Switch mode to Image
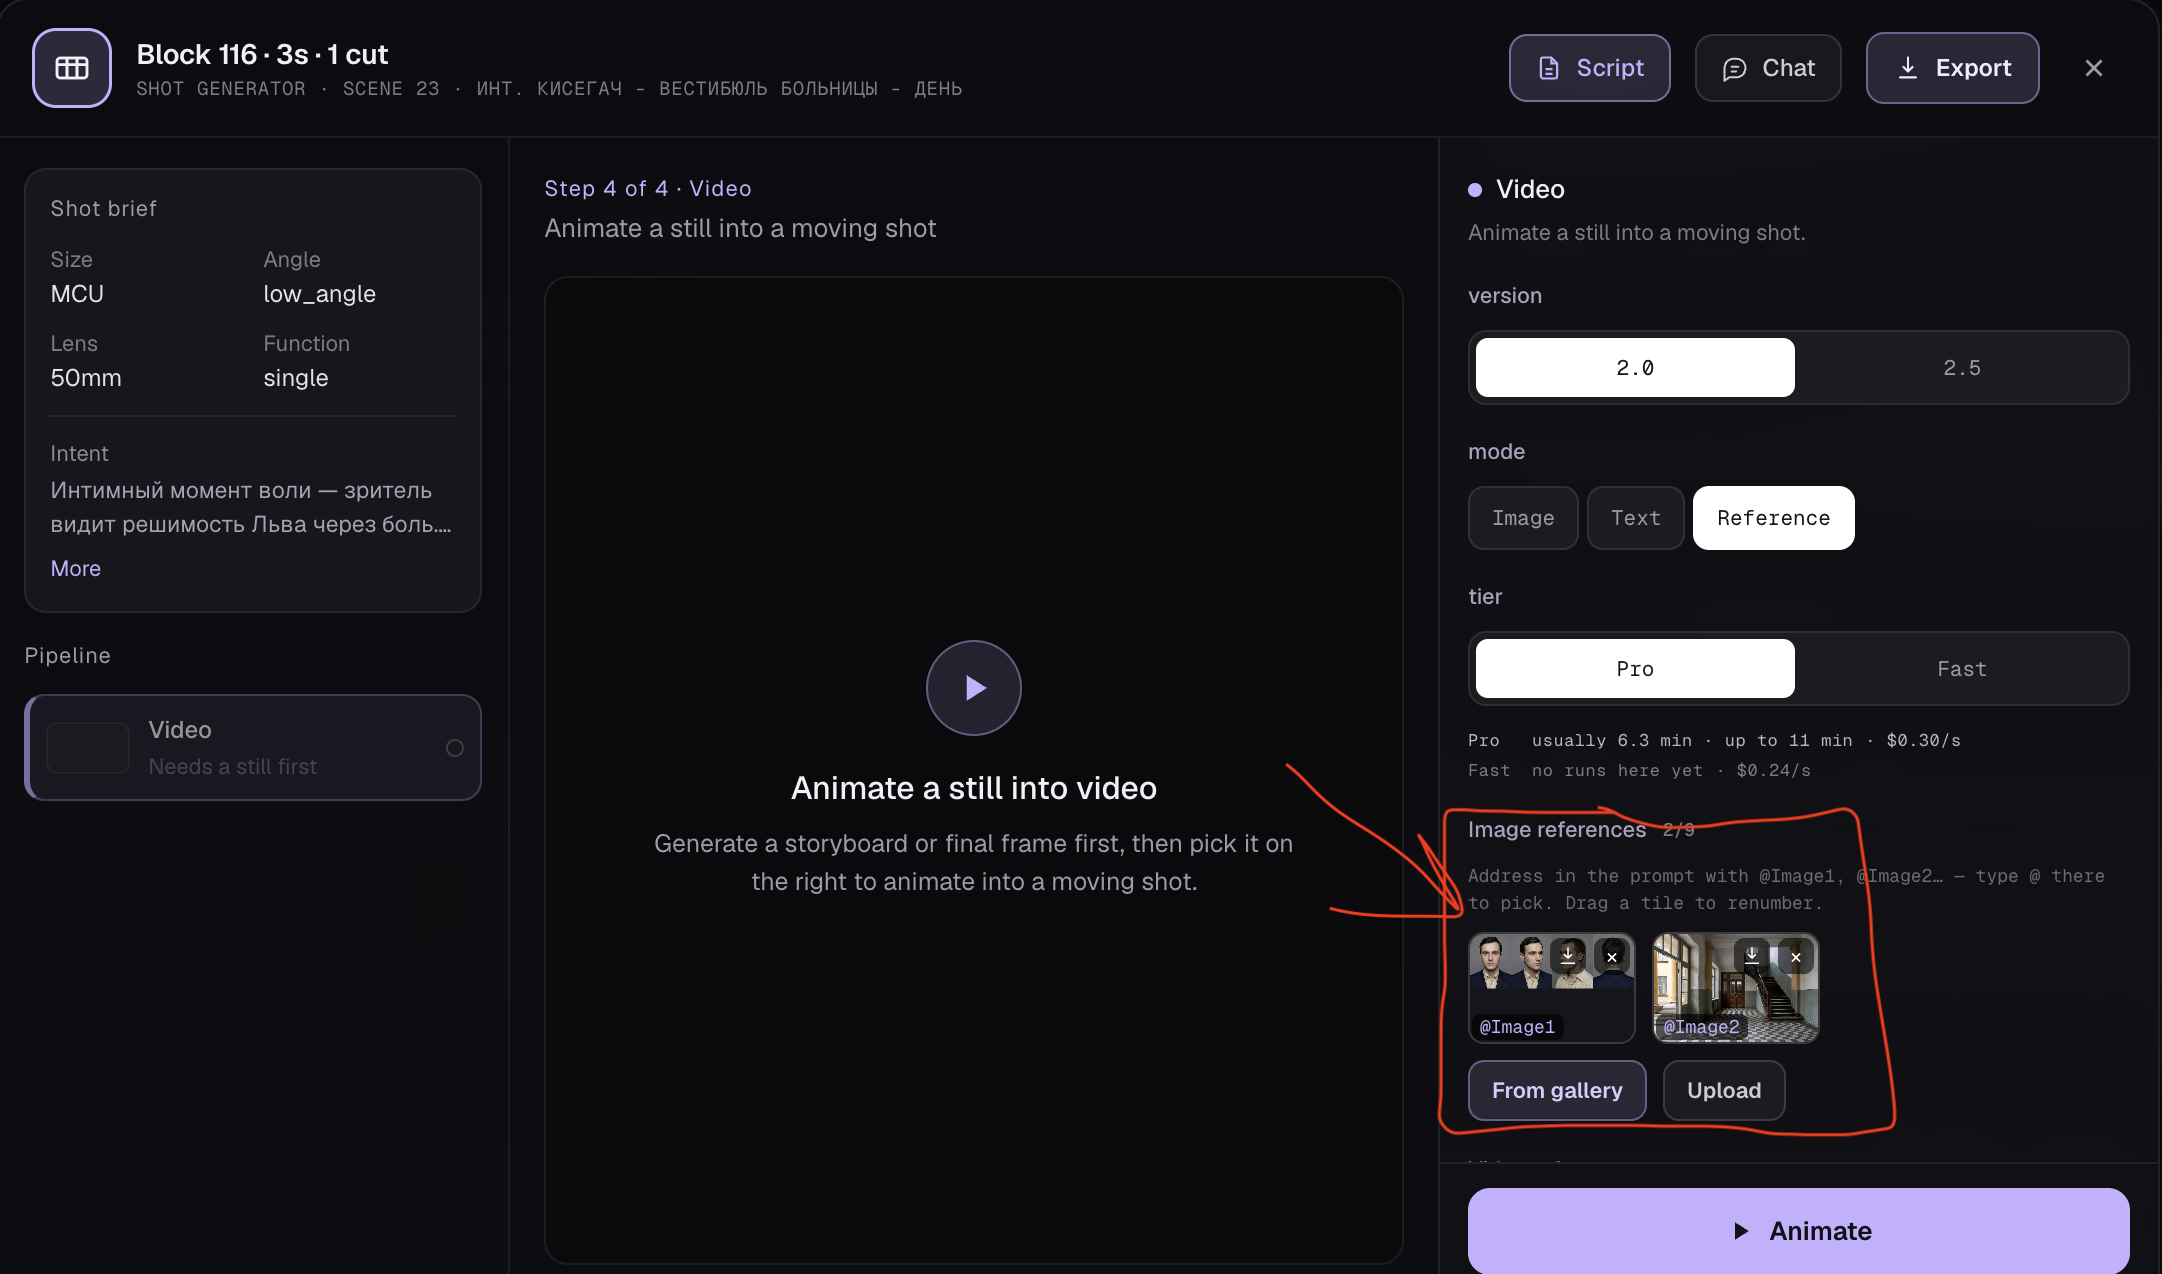This screenshot has width=2162, height=1274. (1523, 518)
